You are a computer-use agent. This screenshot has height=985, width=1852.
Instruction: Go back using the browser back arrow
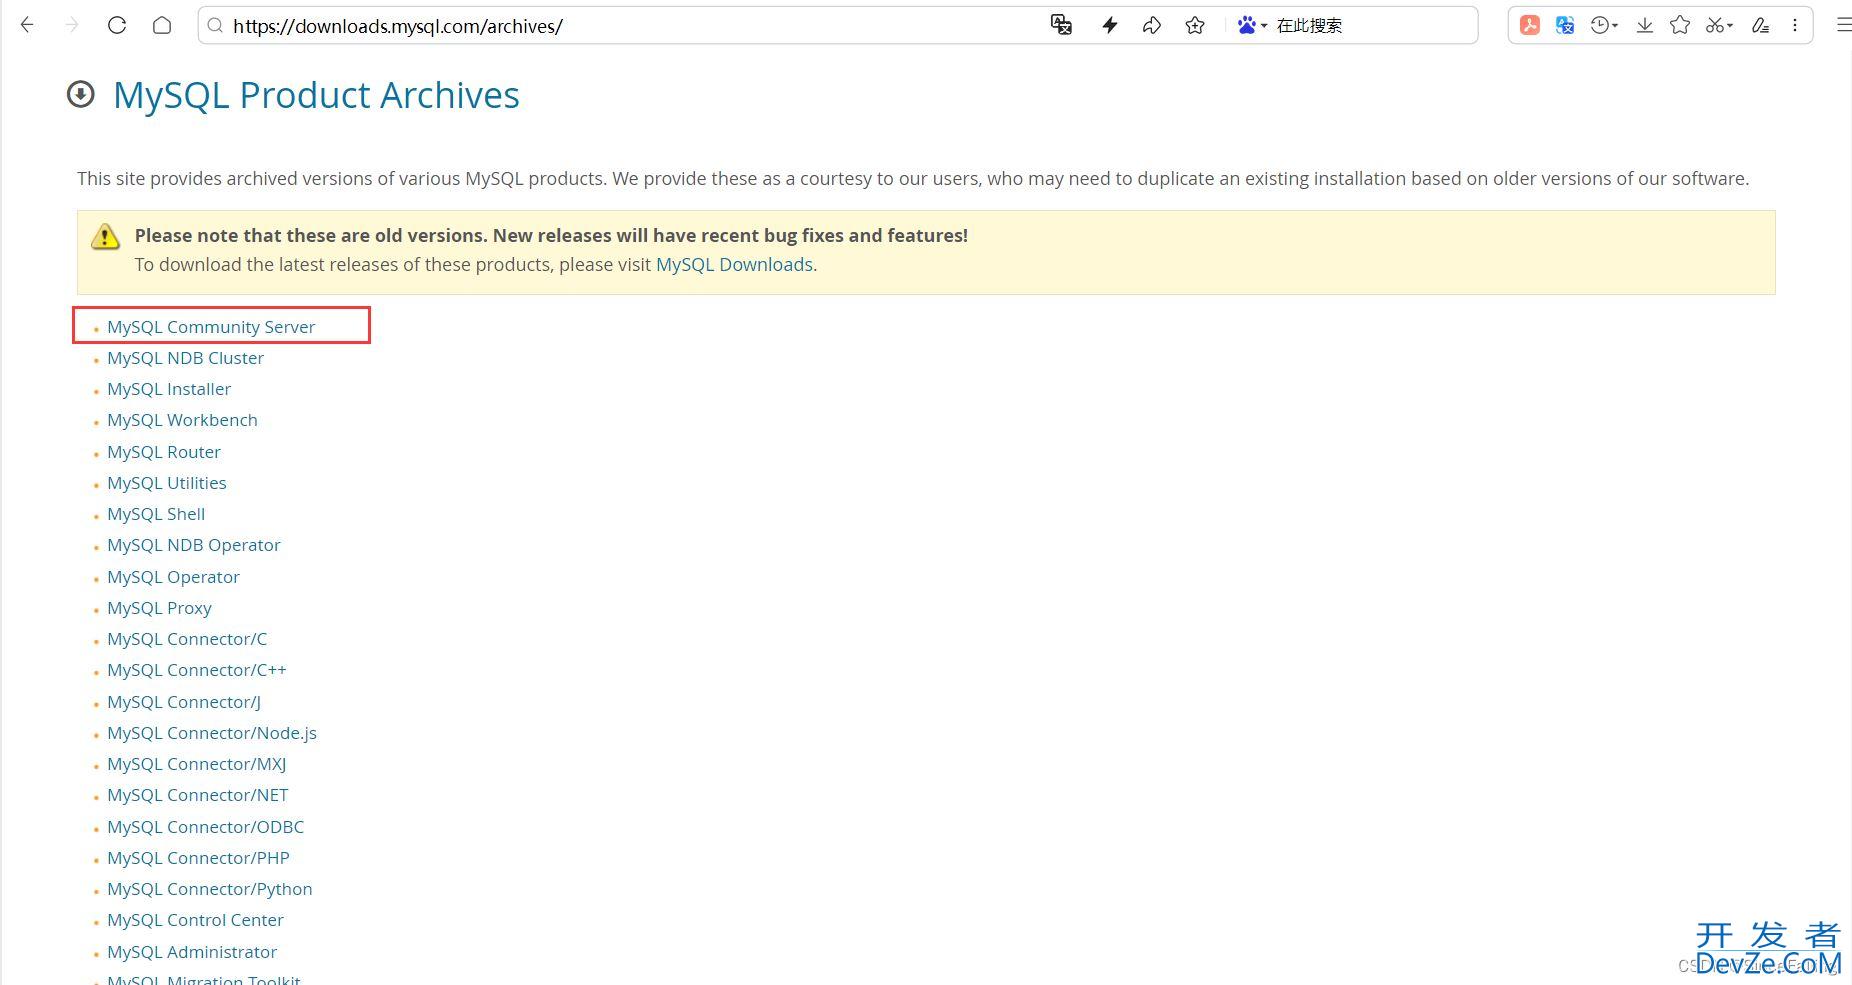click(x=27, y=25)
